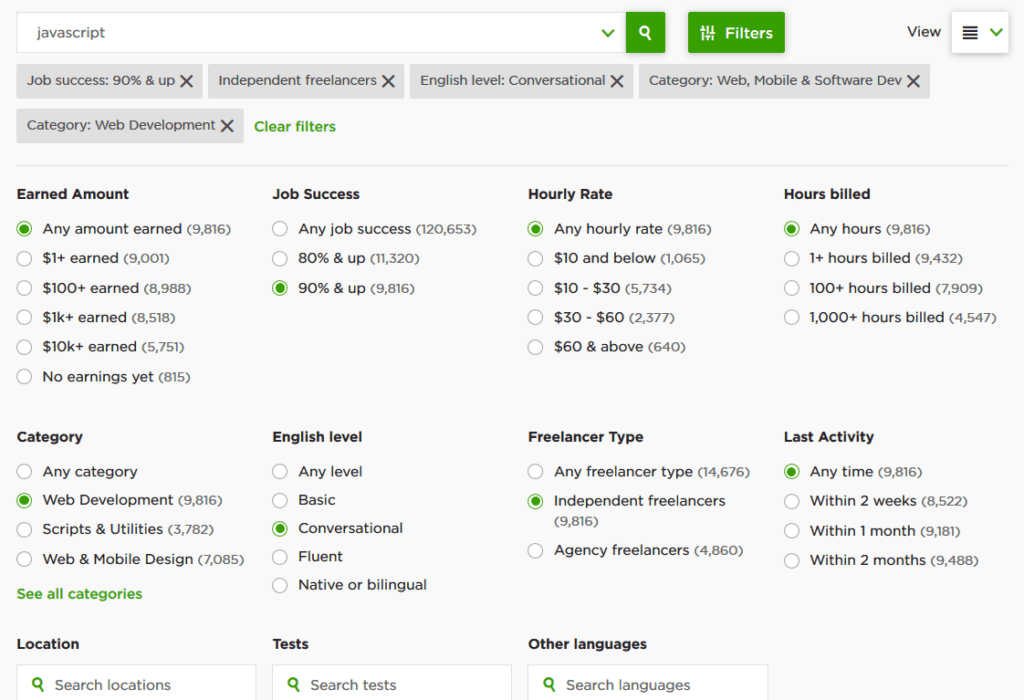1024x700 pixels.
Task: Choose Within 1 month activity
Action: (792, 531)
